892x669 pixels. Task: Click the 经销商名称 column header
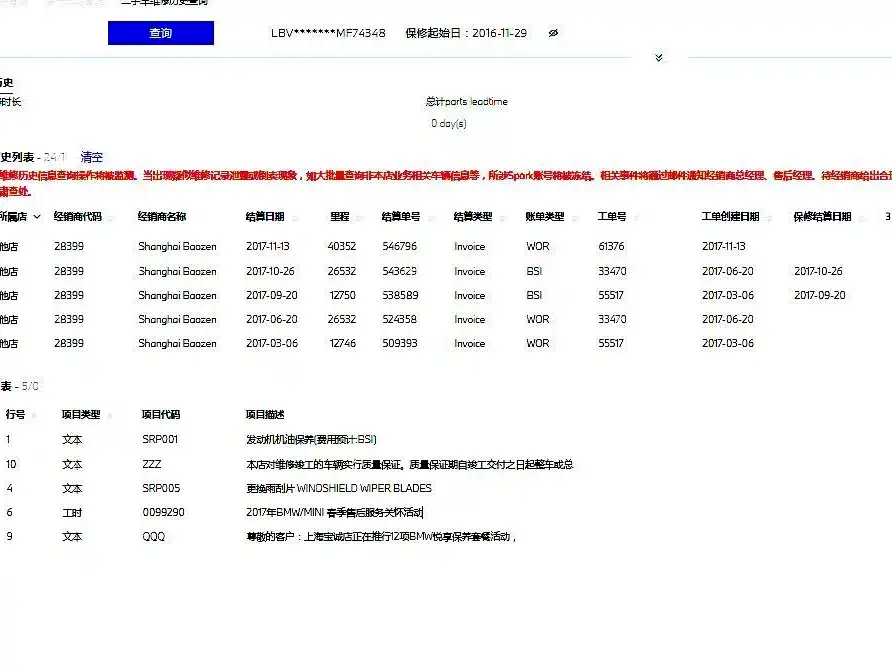tap(162, 217)
